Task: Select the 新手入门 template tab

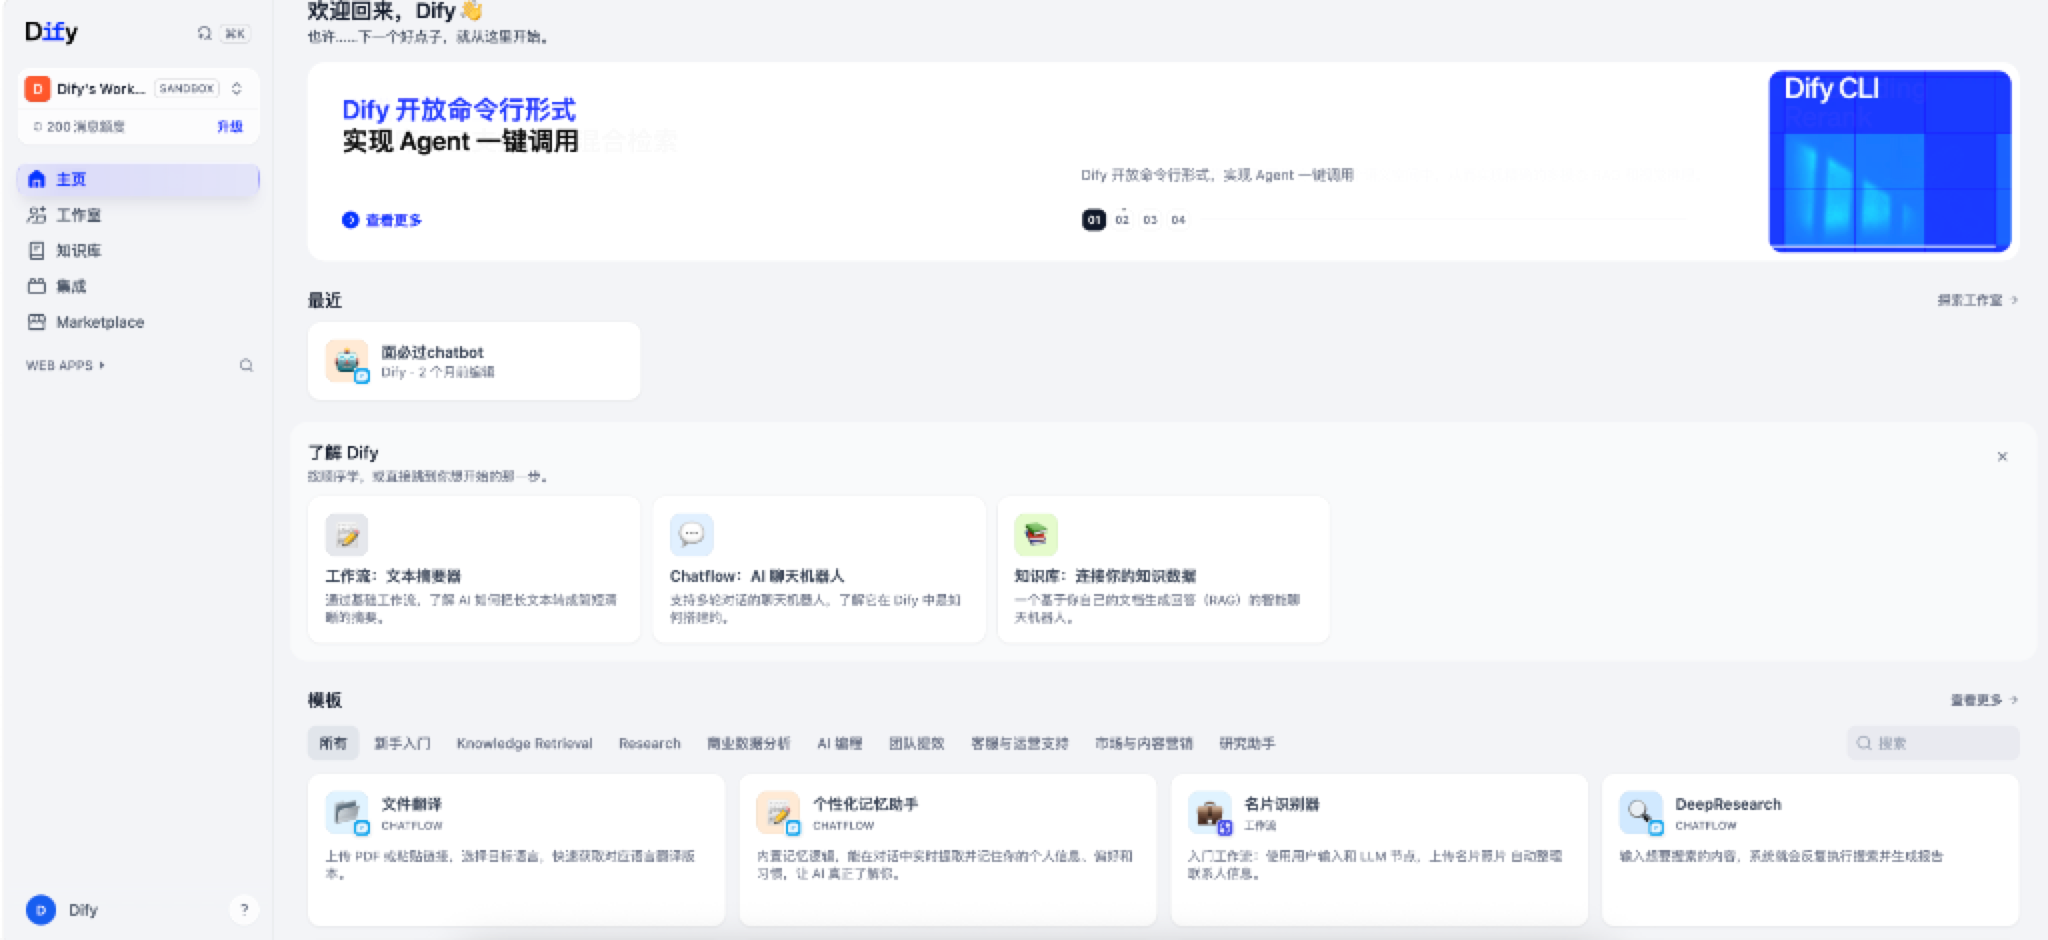Action: [402, 743]
